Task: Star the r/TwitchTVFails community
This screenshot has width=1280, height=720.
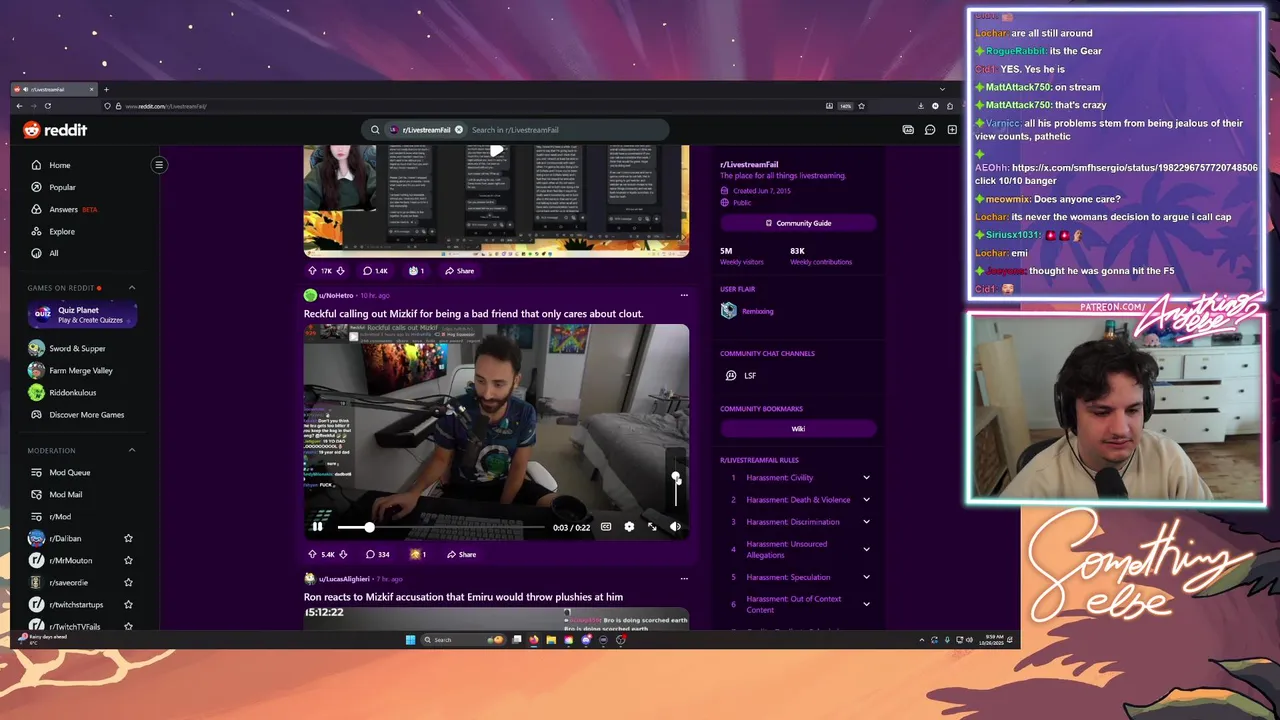Action: (x=128, y=626)
